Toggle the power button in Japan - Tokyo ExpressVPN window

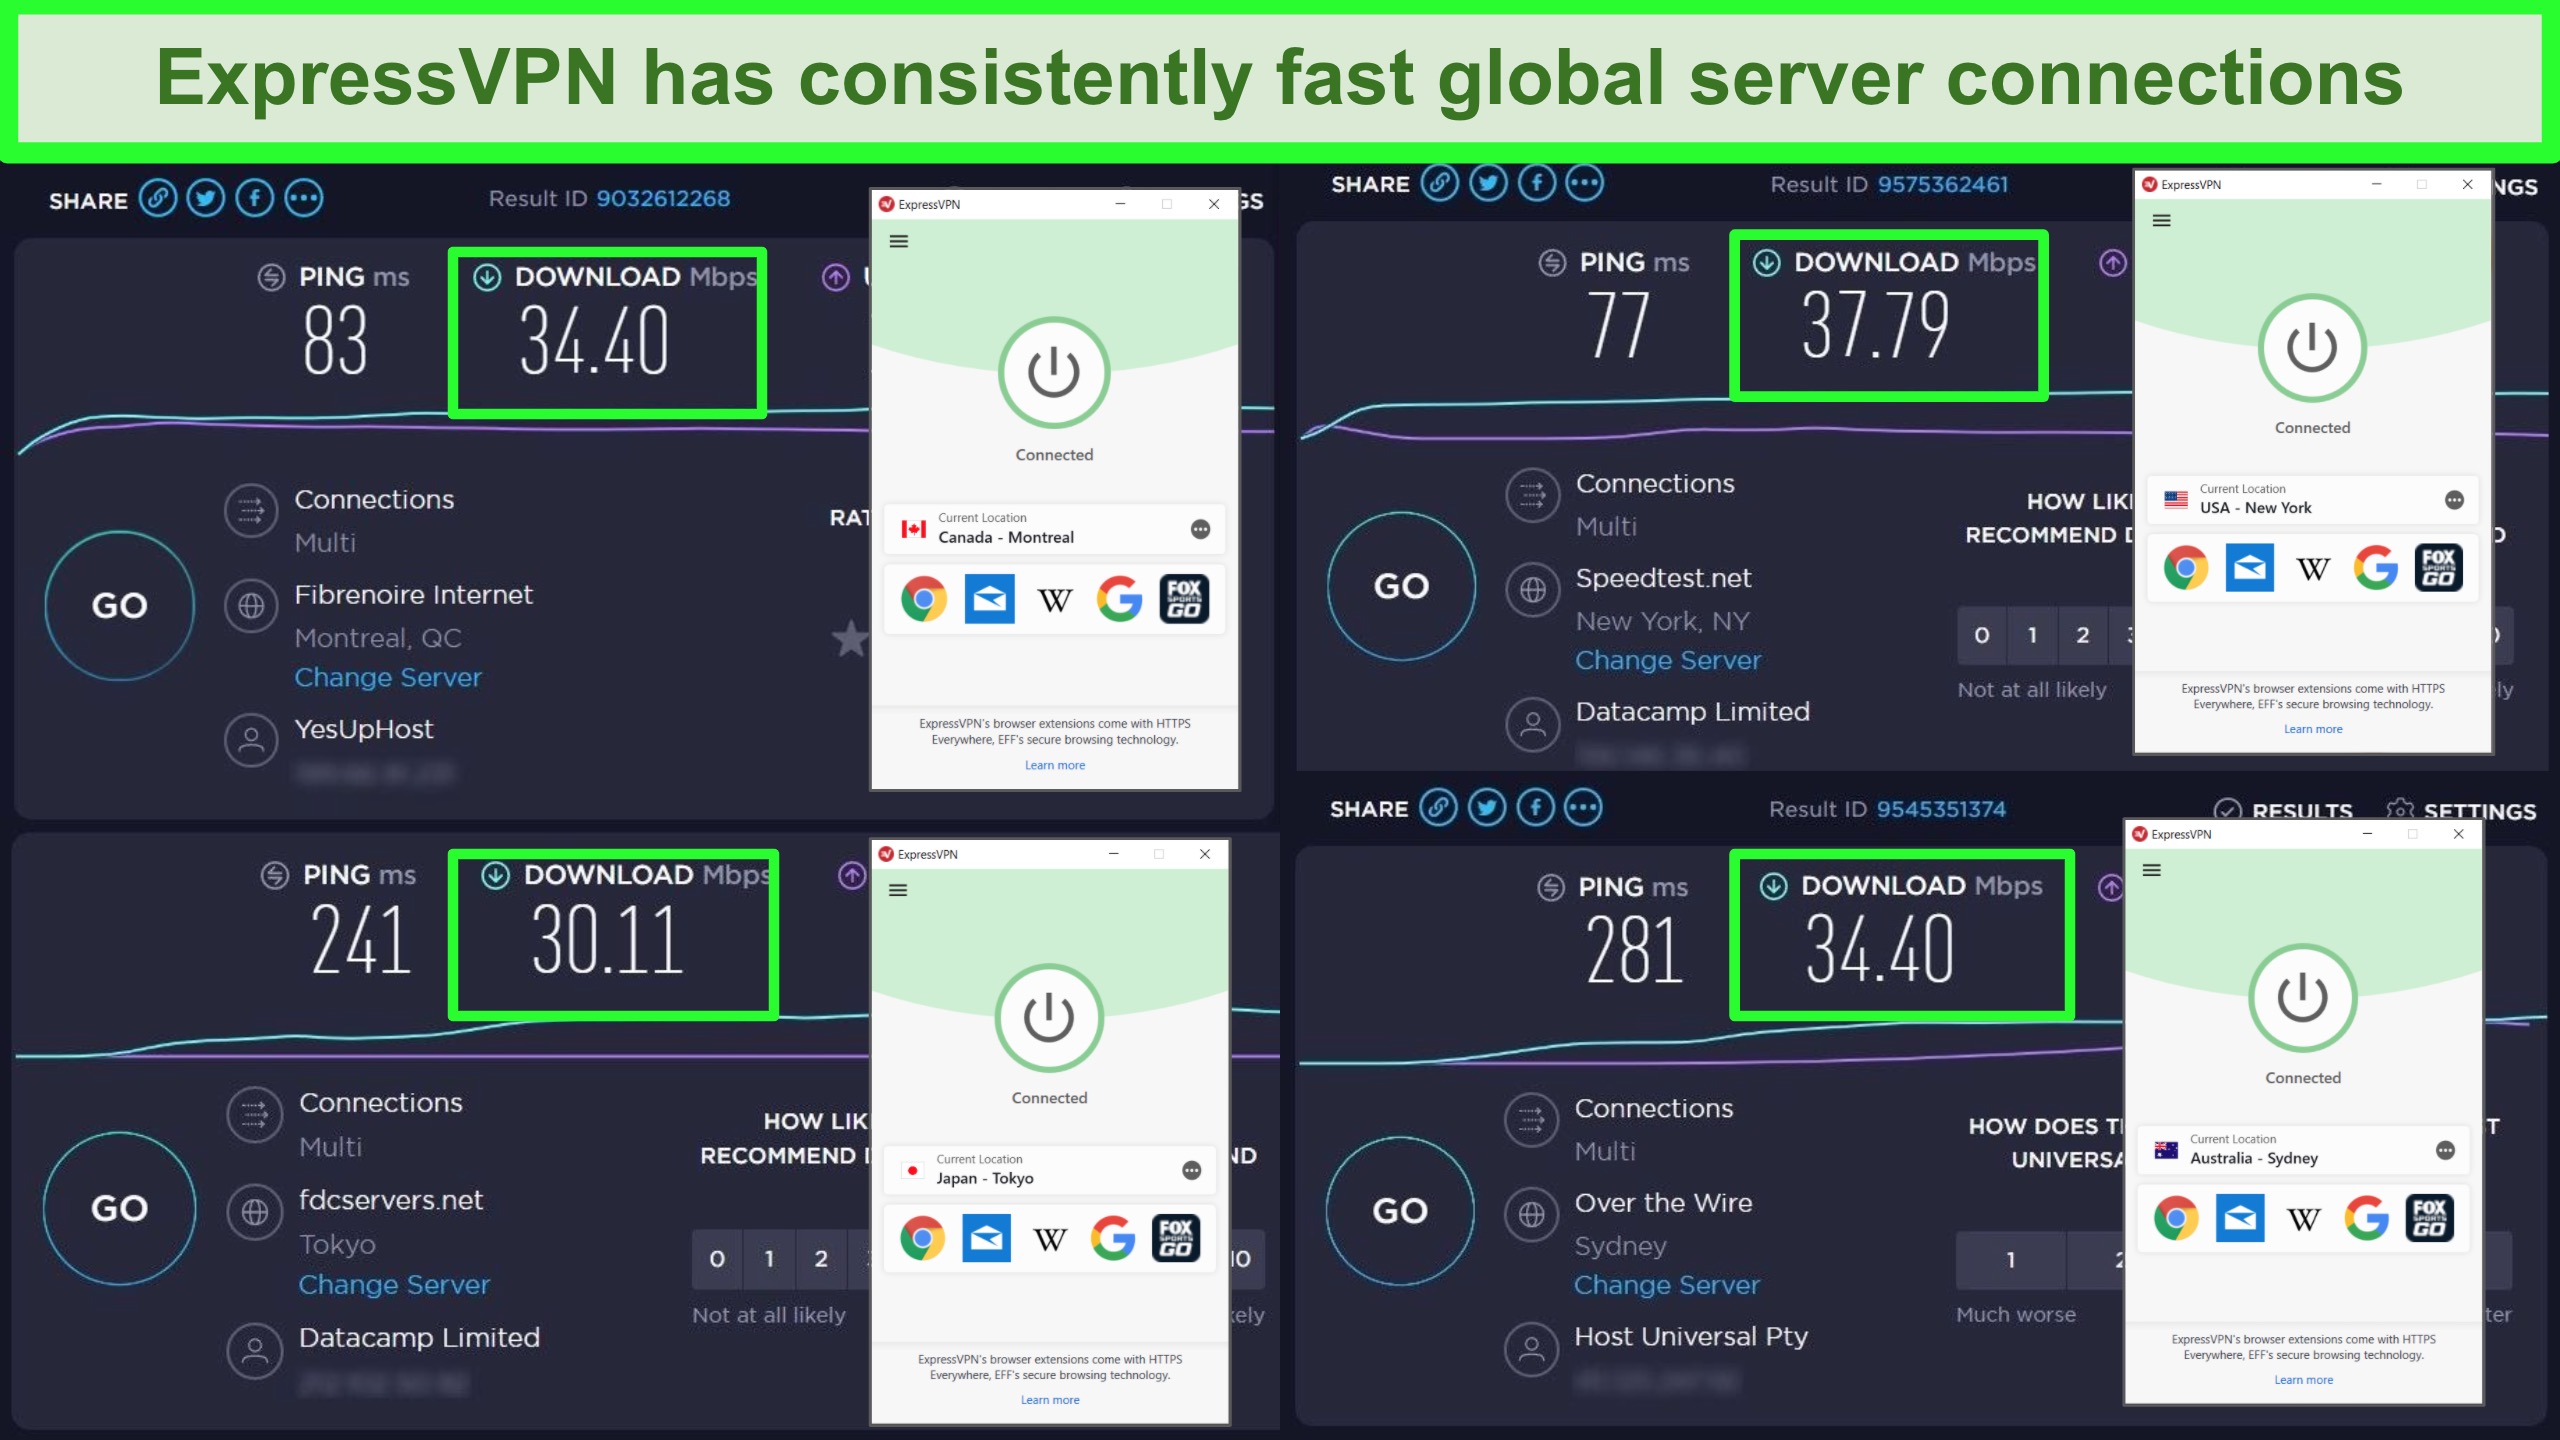pyautogui.click(x=1049, y=1017)
